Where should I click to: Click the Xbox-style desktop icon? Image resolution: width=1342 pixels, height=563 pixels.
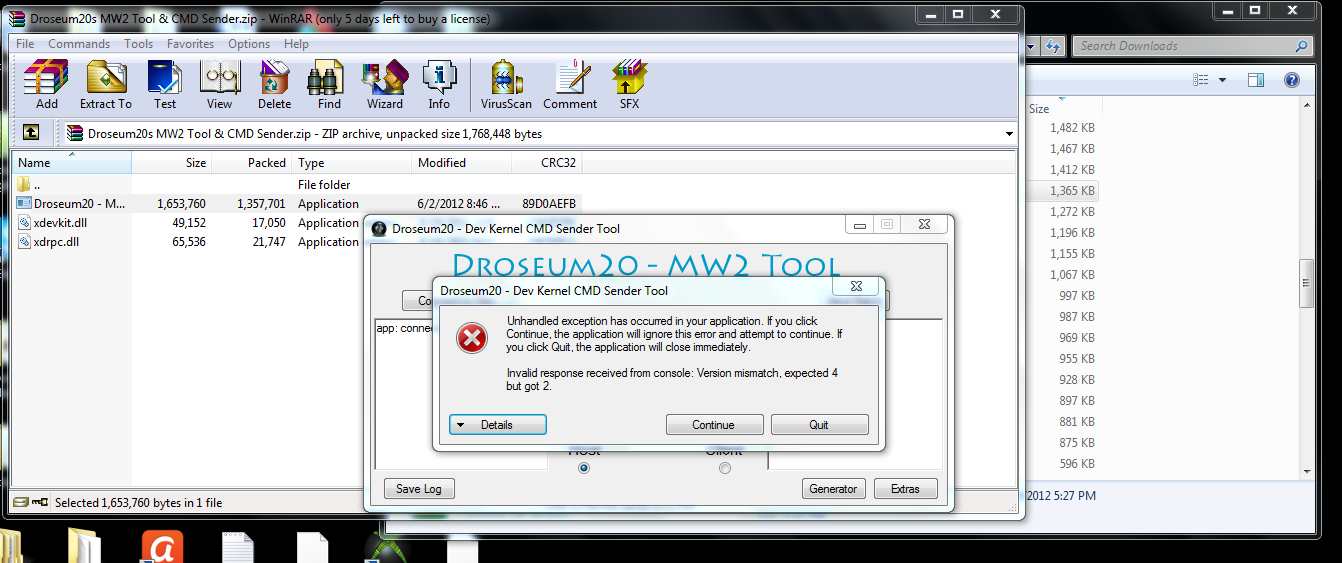[385, 549]
